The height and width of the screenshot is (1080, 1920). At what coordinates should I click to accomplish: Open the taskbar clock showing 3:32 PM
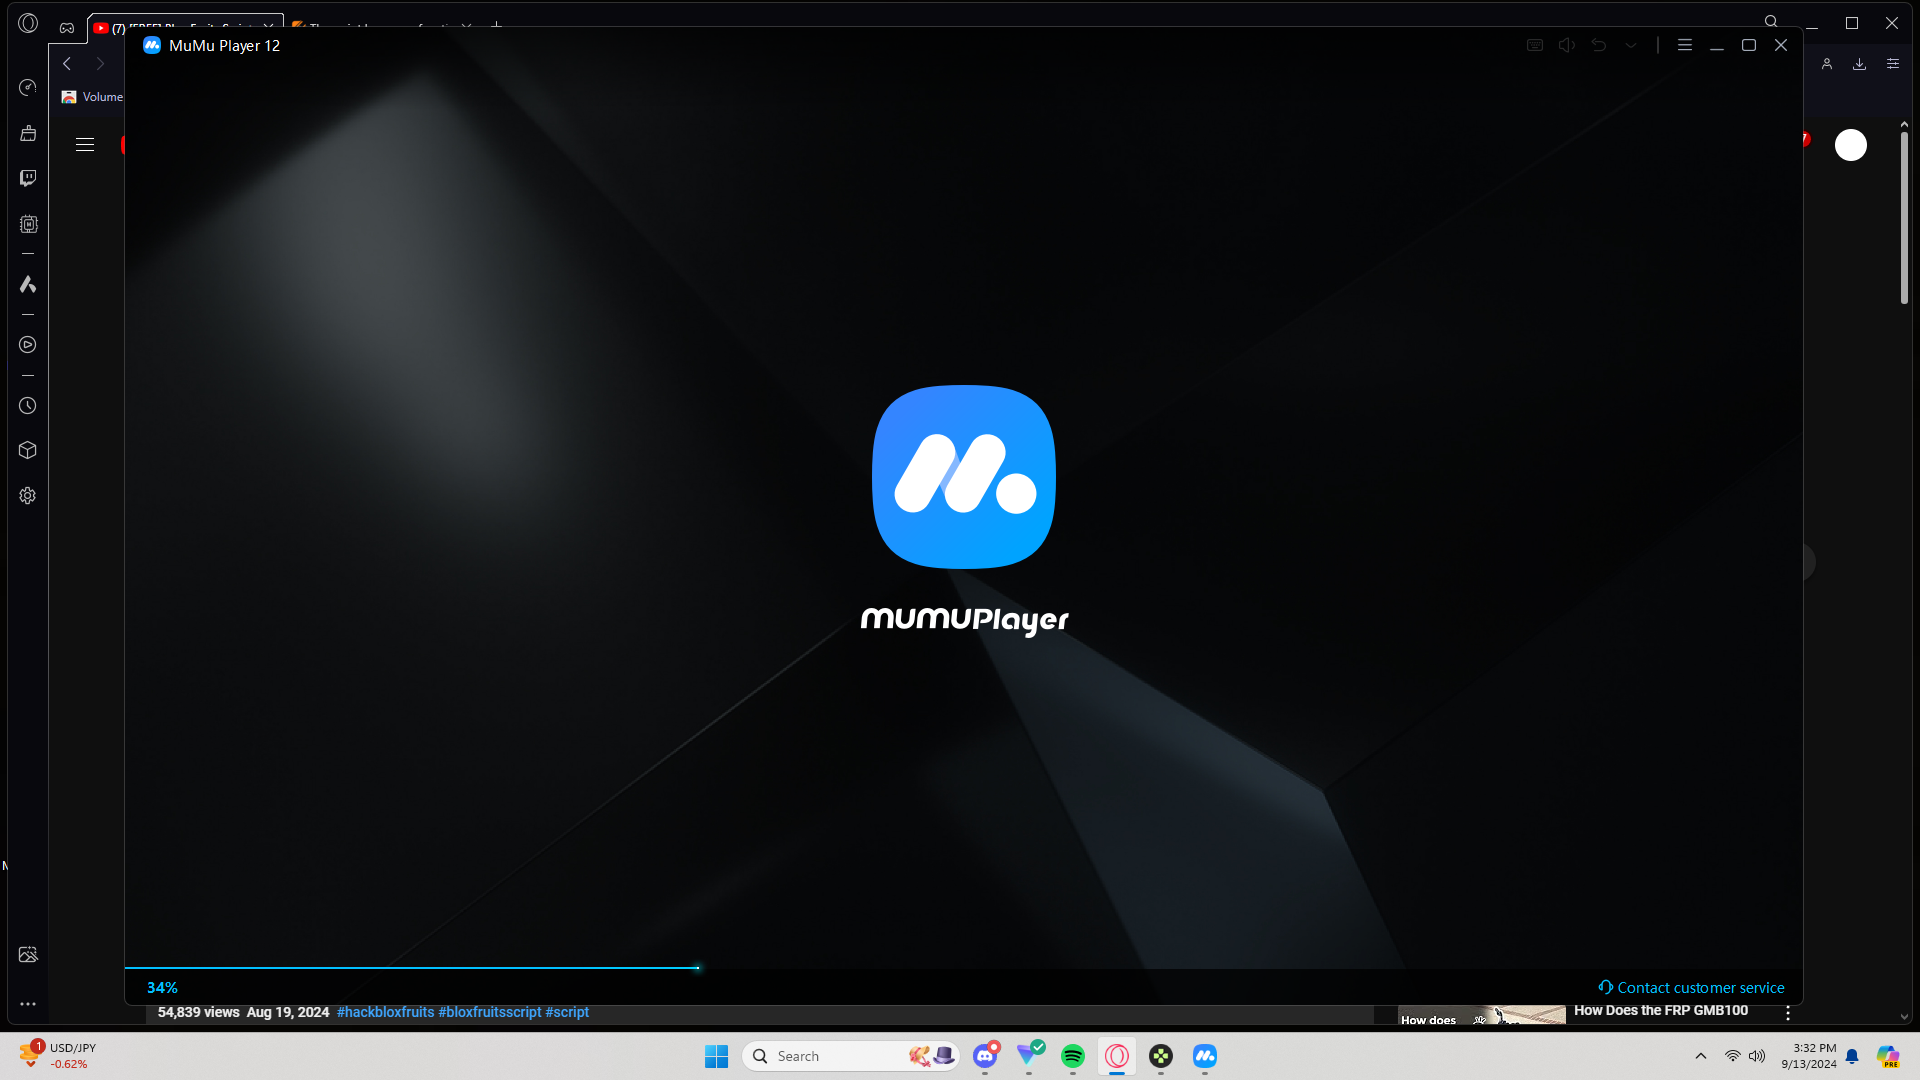(1809, 1056)
